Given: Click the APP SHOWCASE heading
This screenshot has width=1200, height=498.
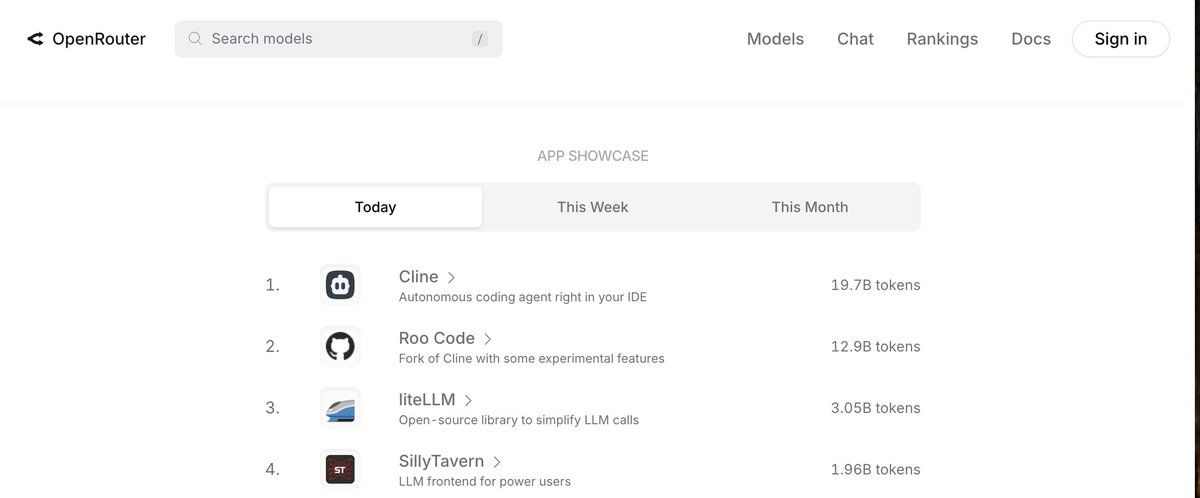Looking at the screenshot, I should 593,156.
